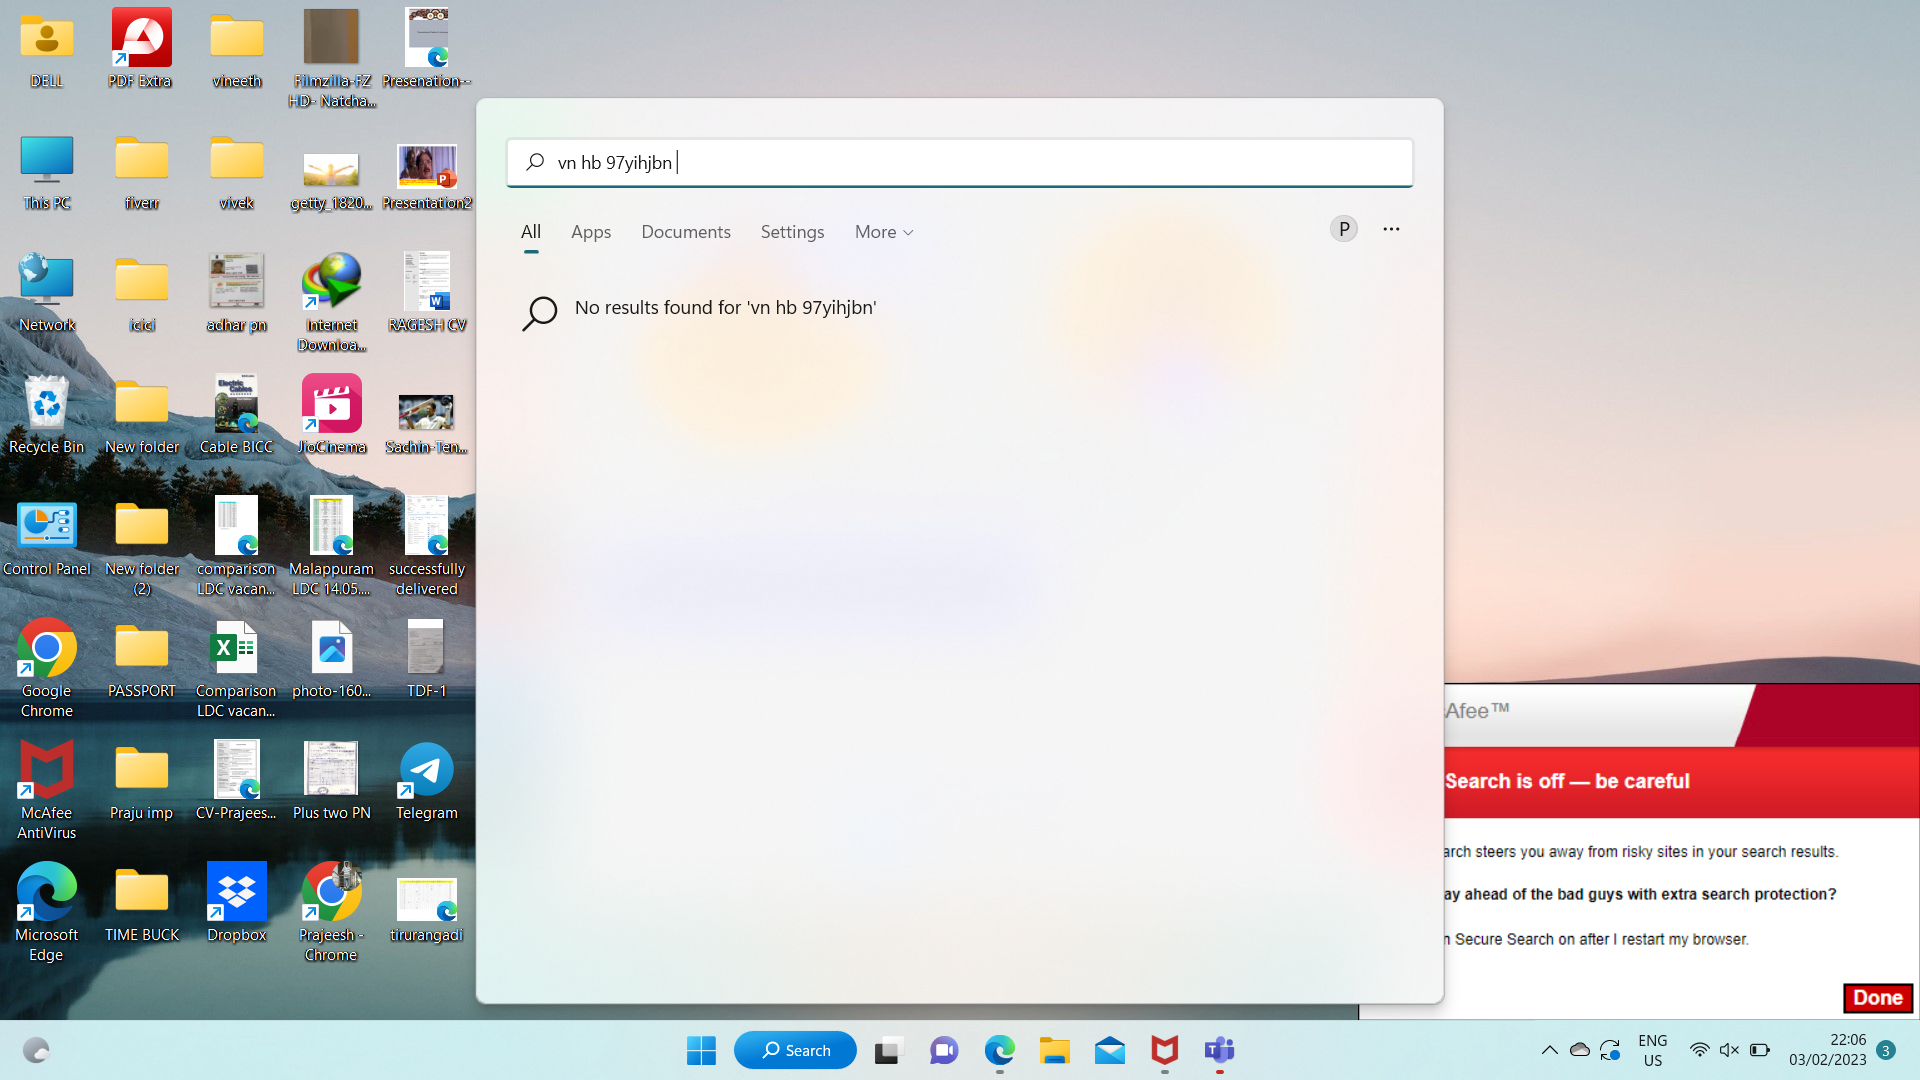Switch to the Apps search tab

point(590,232)
